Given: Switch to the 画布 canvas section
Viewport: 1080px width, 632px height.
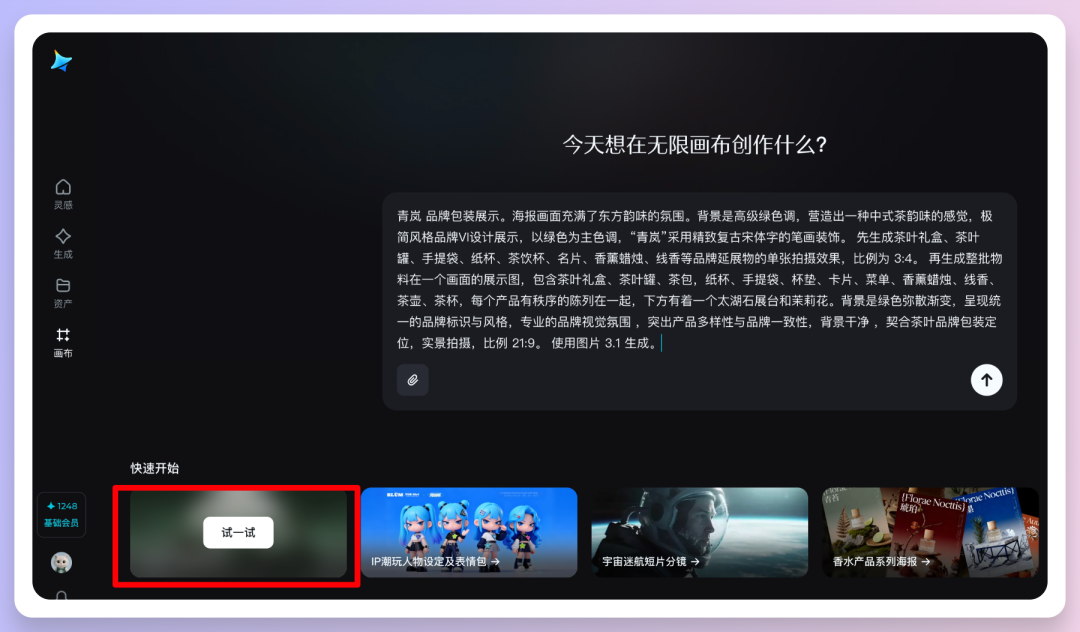Looking at the screenshot, I should tap(63, 343).
